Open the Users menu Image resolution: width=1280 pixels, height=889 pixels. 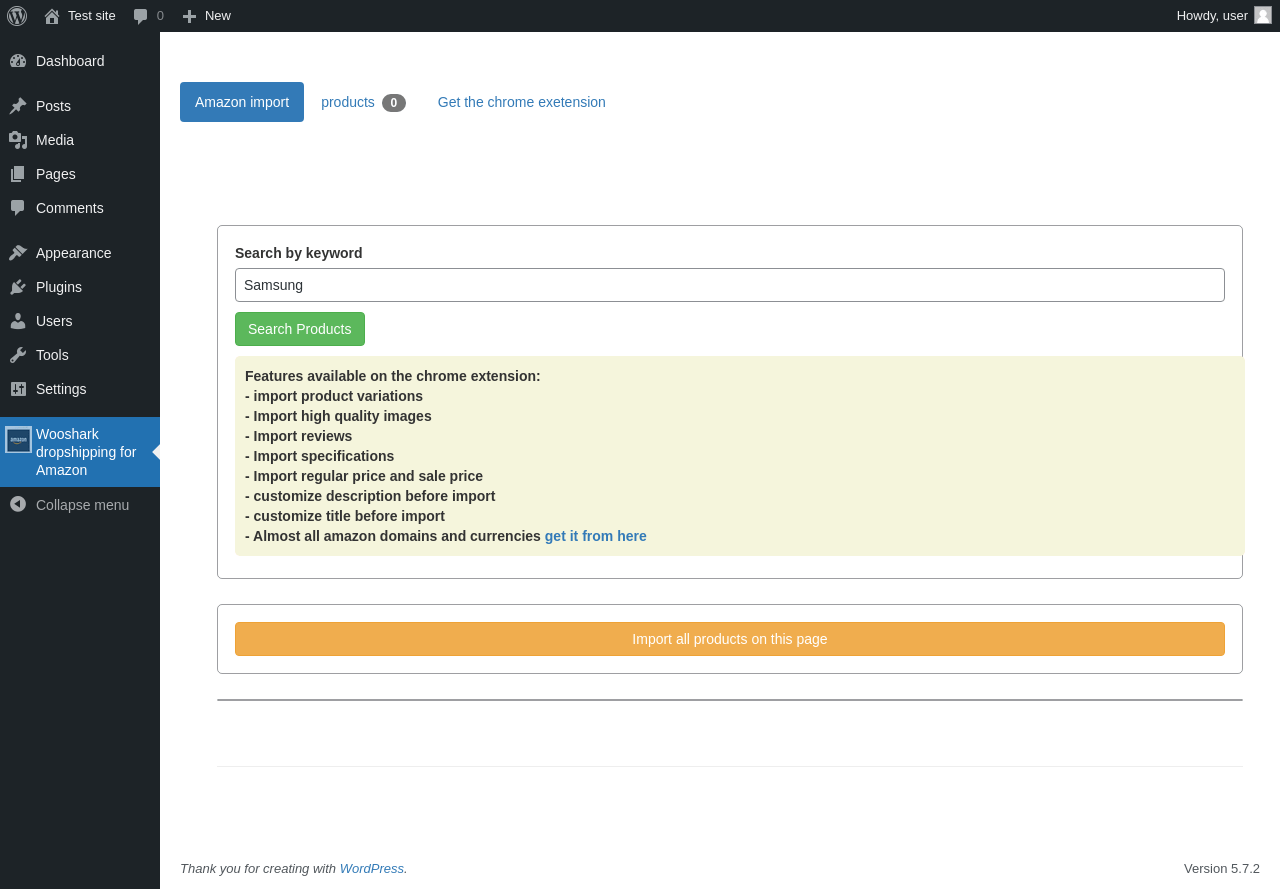pos(80,321)
